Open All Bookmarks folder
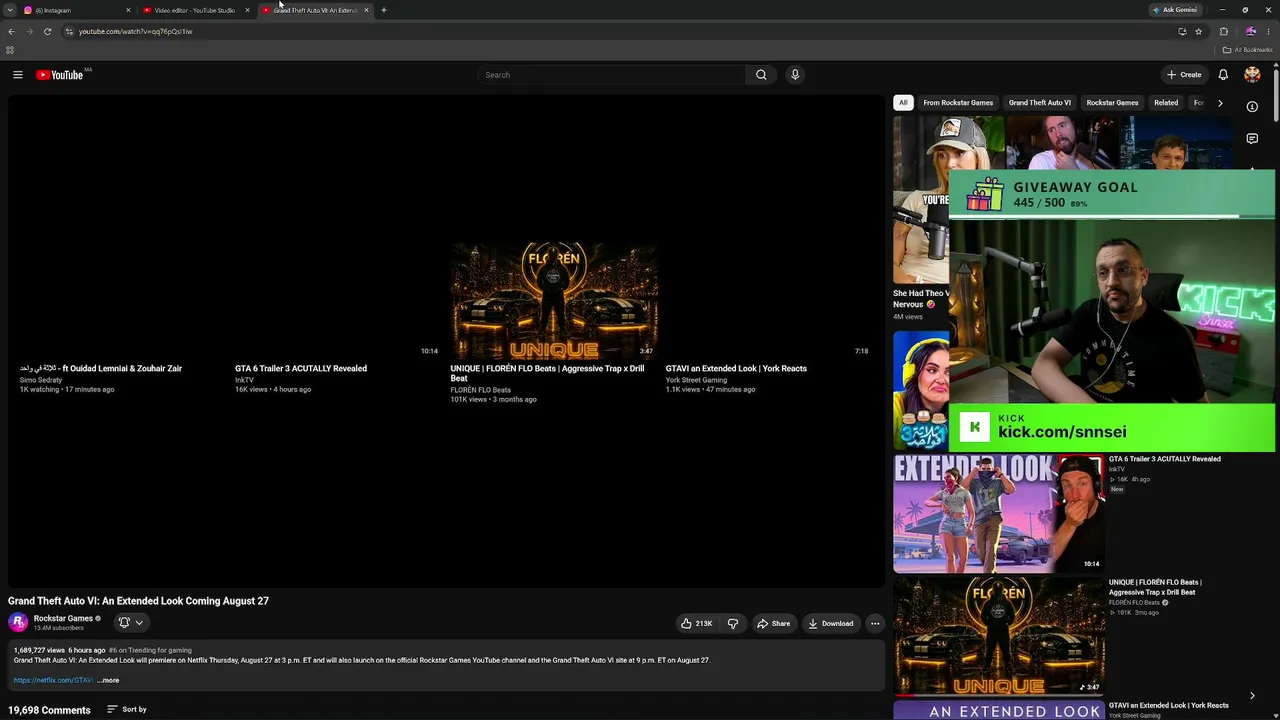Image resolution: width=1280 pixels, height=720 pixels. point(1247,50)
